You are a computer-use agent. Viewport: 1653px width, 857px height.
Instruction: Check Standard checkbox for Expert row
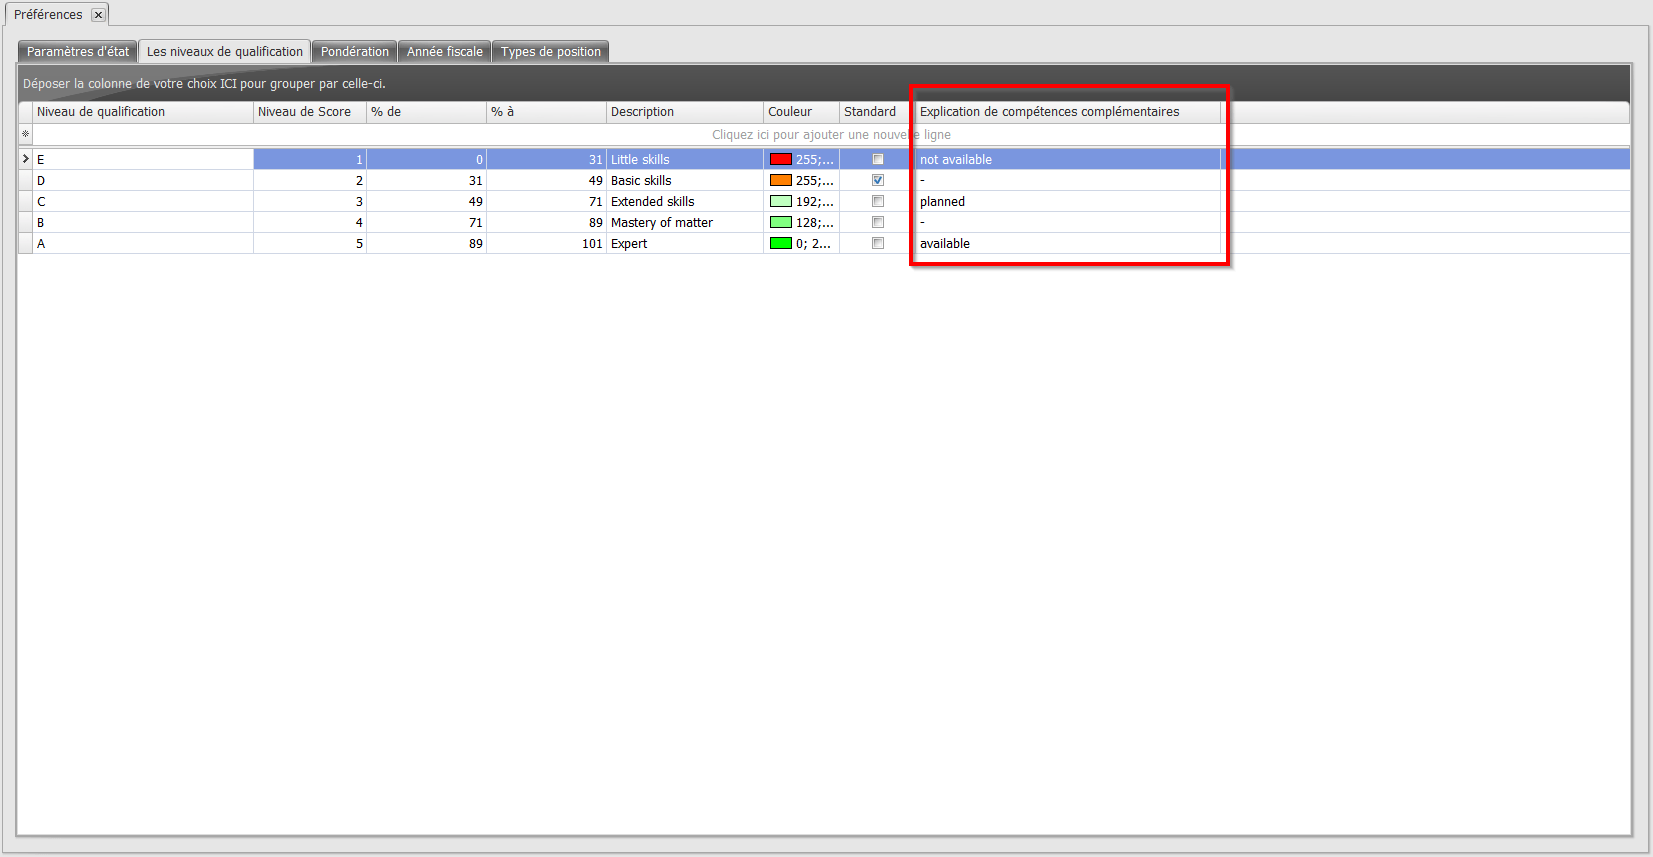tap(878, 244)
